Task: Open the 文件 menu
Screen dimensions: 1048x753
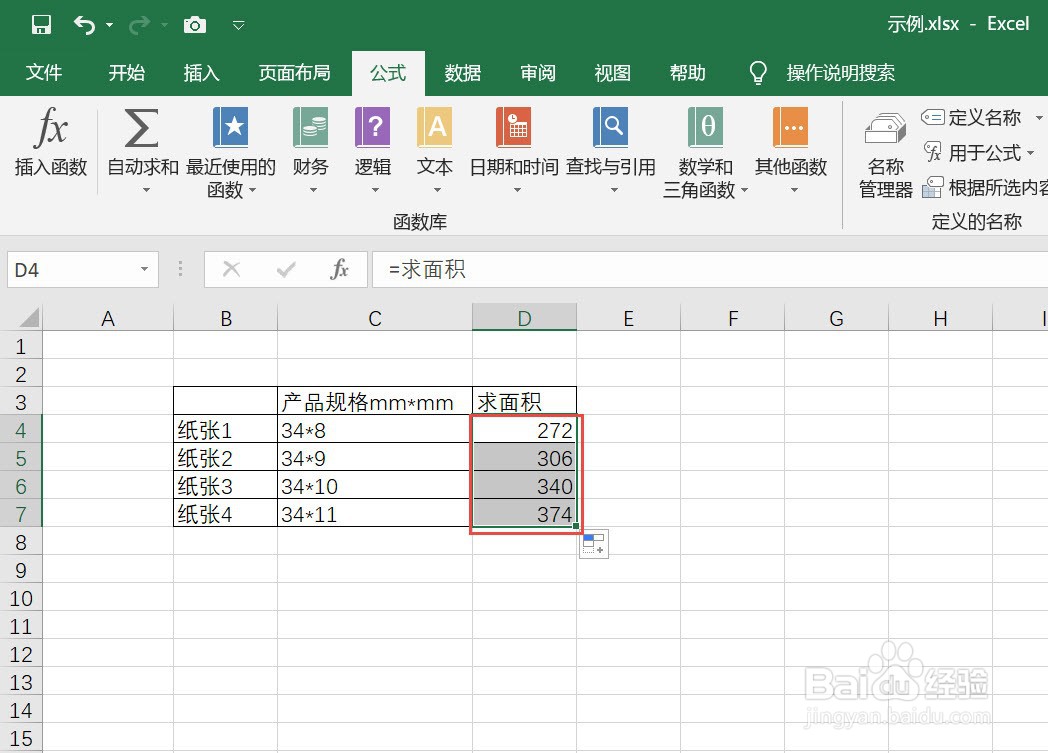Action: (44, 72)
